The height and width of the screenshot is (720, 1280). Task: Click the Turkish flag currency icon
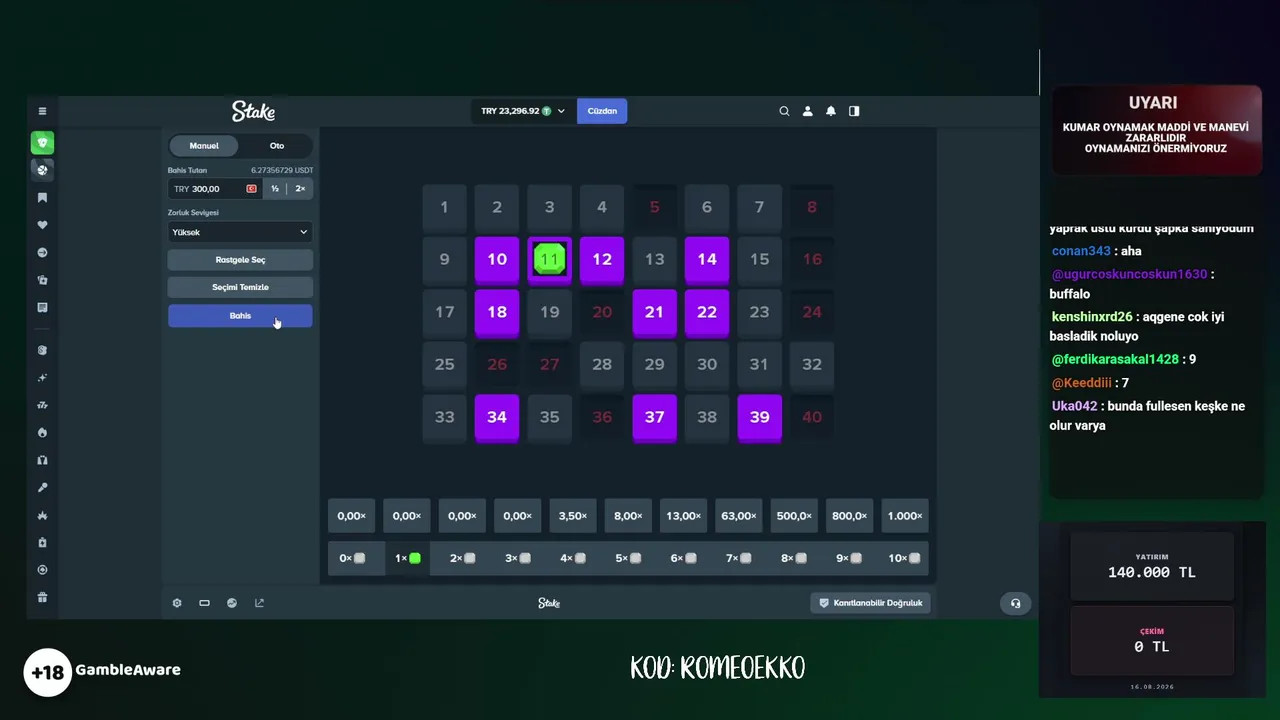(x=251, y=189)
